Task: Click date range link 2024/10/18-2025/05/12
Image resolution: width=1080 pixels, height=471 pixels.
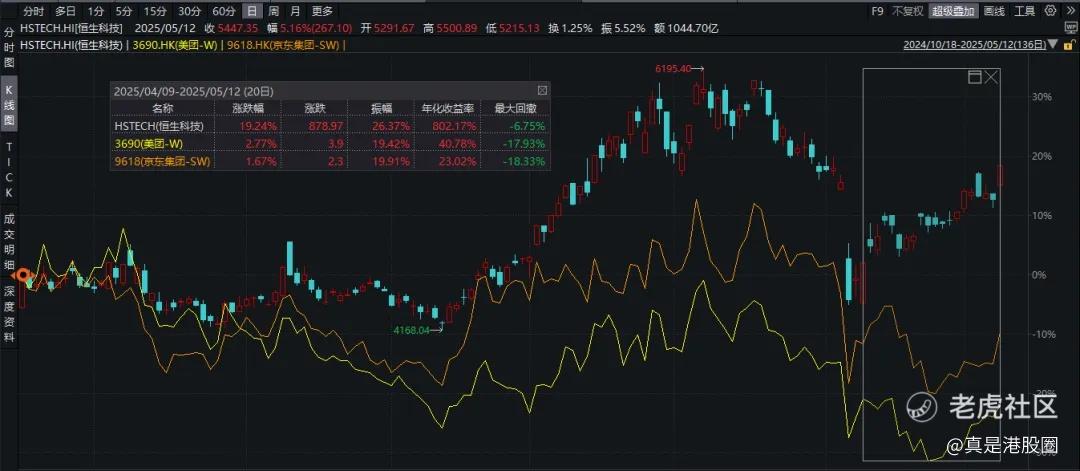Action: click(976, 45)
